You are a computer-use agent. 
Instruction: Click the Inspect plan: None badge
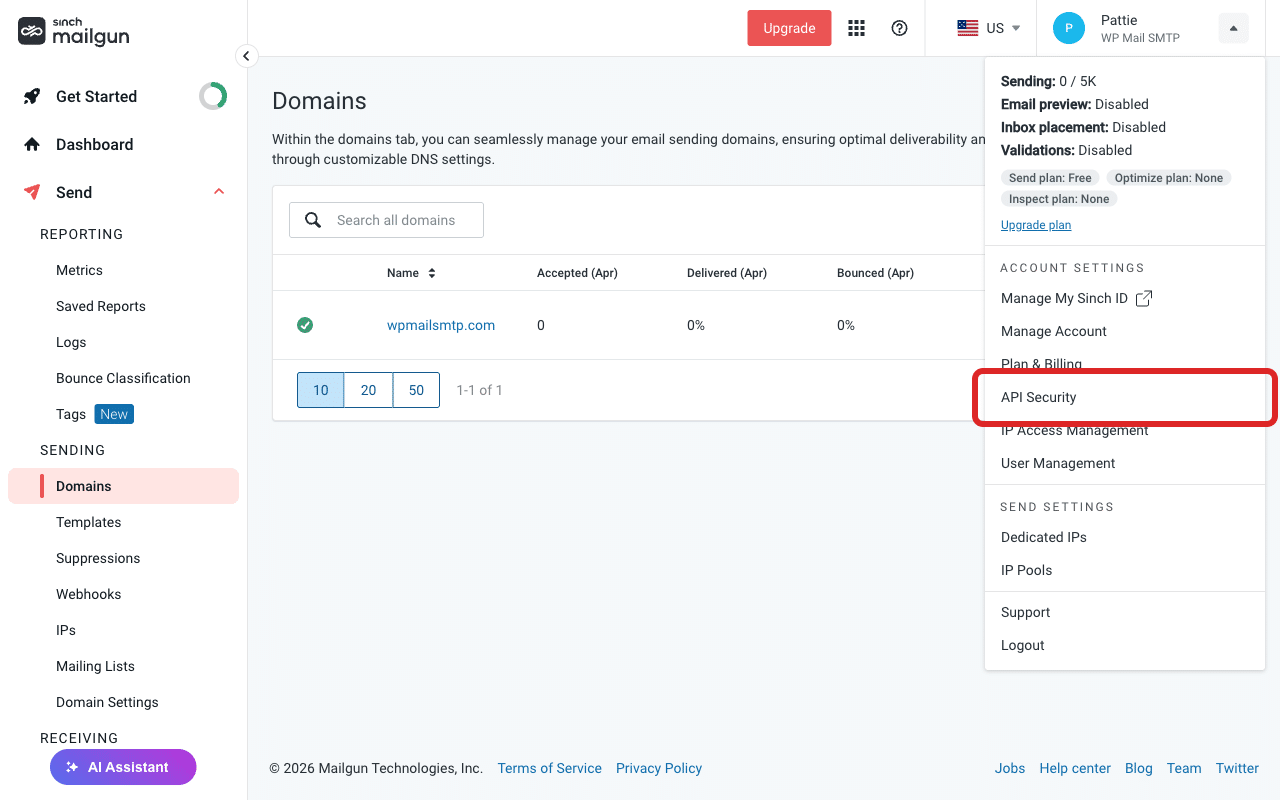click(x=1059, y=199)
